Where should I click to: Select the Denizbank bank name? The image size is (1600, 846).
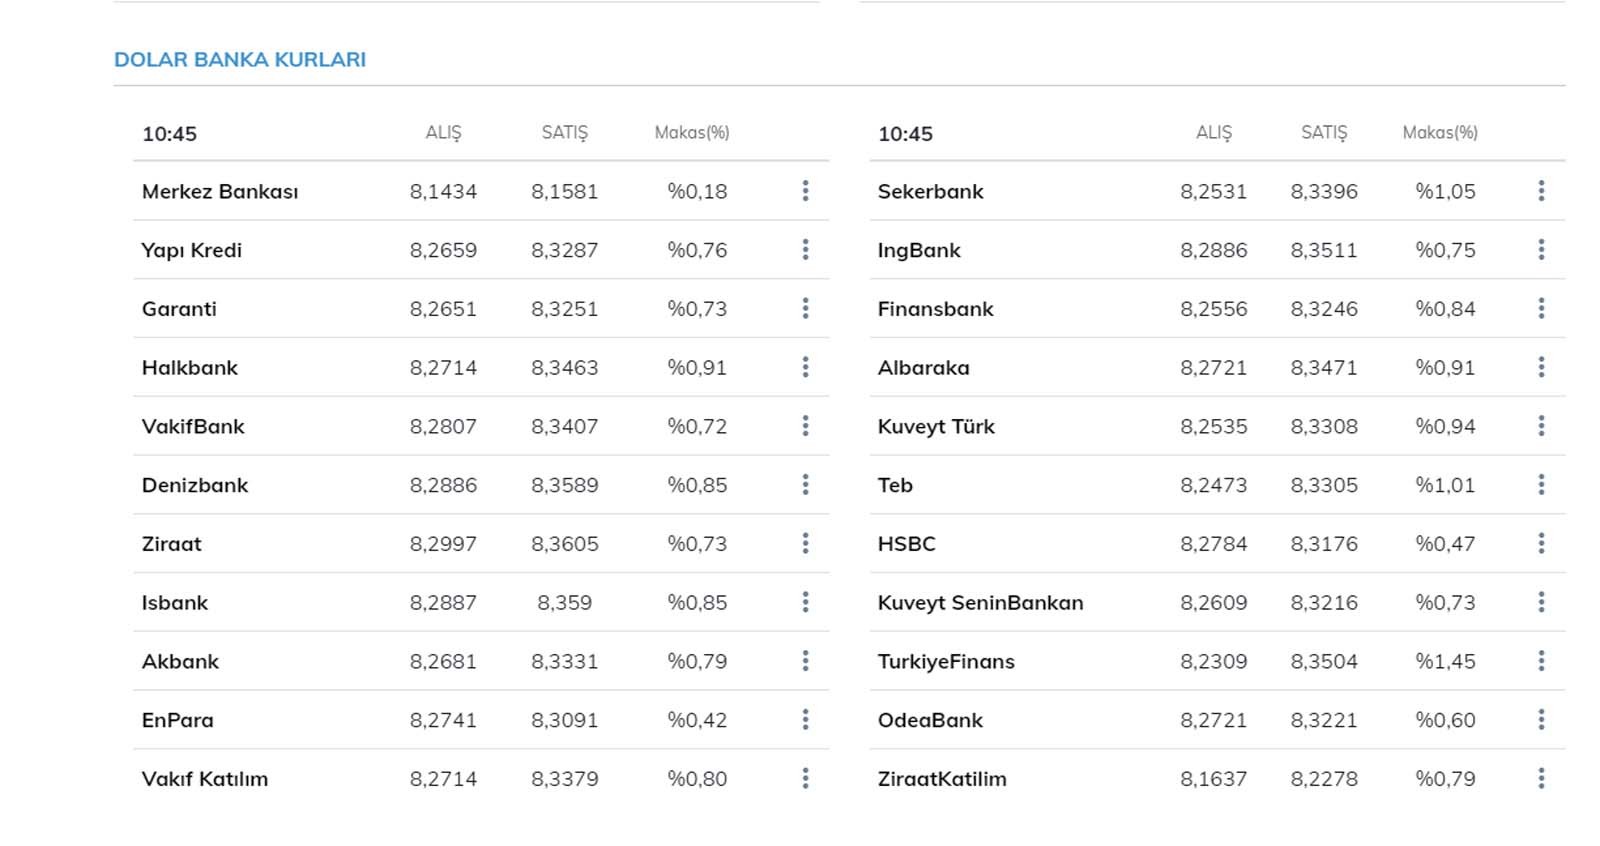click(x=195, y=486)
